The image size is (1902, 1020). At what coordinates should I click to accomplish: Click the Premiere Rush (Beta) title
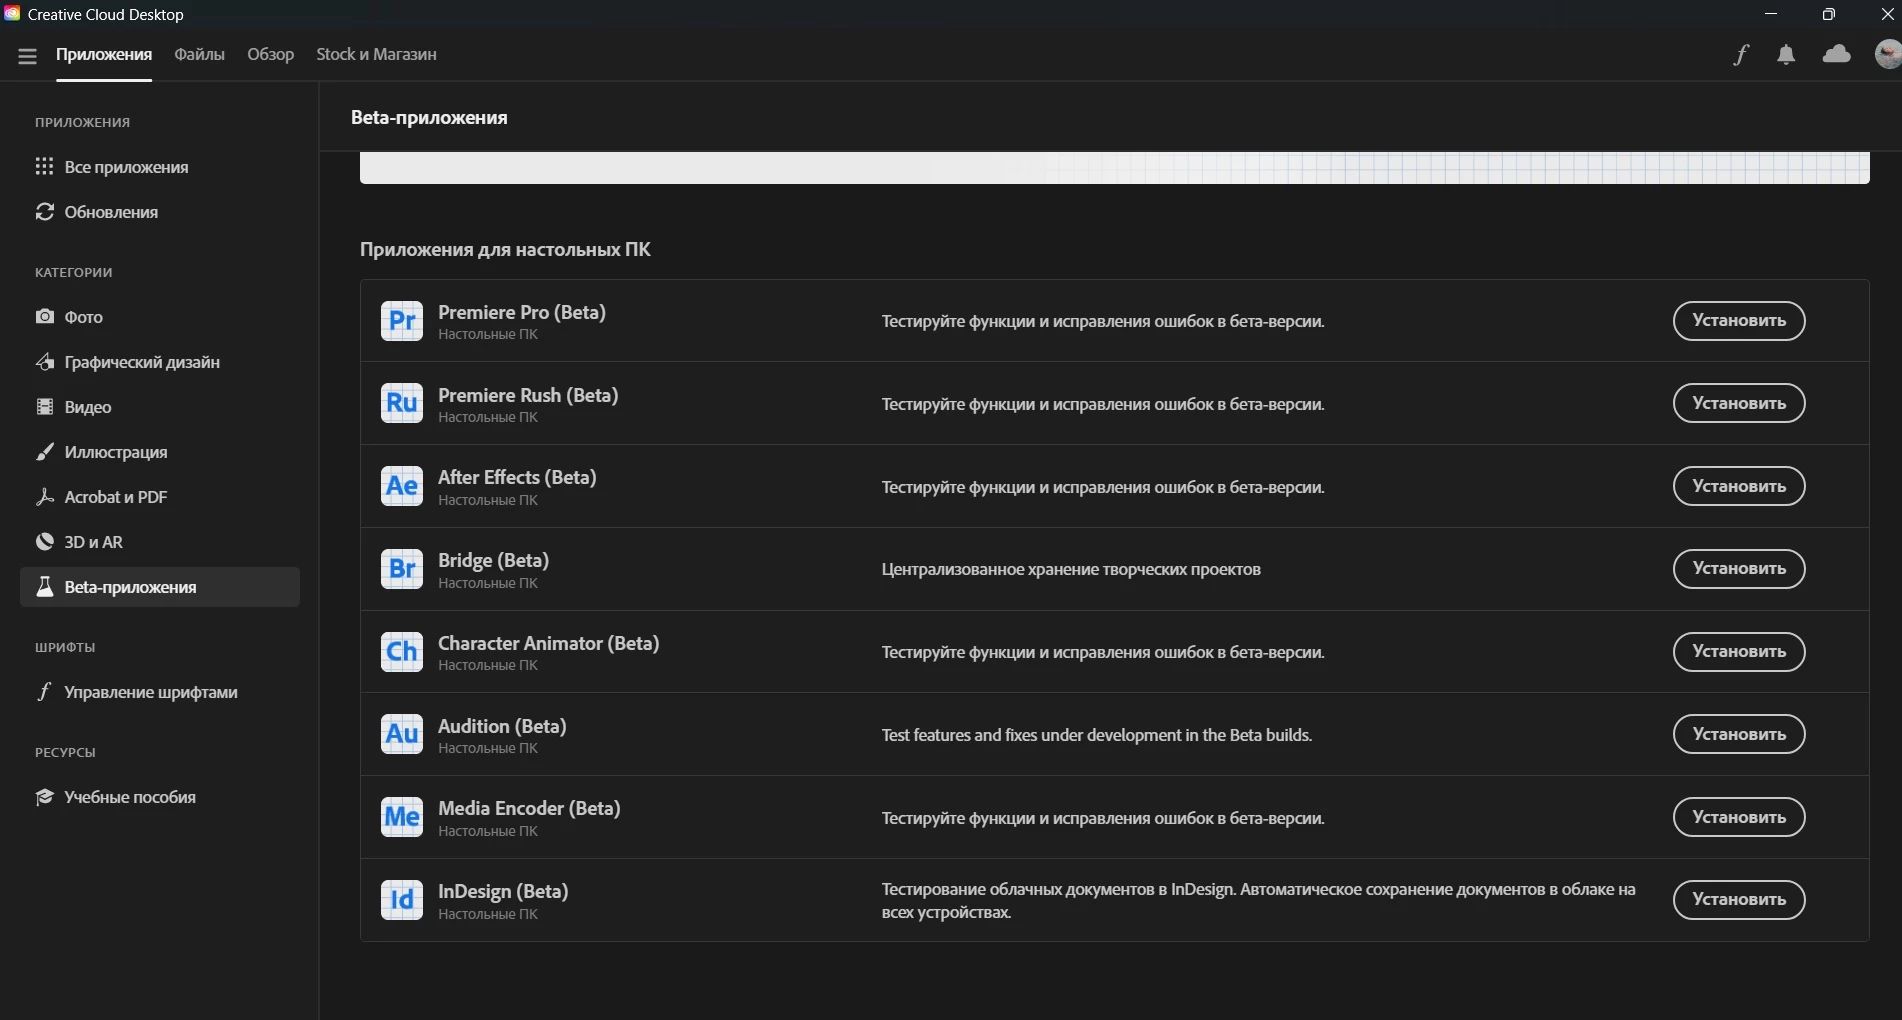click(x=528, y=395)
